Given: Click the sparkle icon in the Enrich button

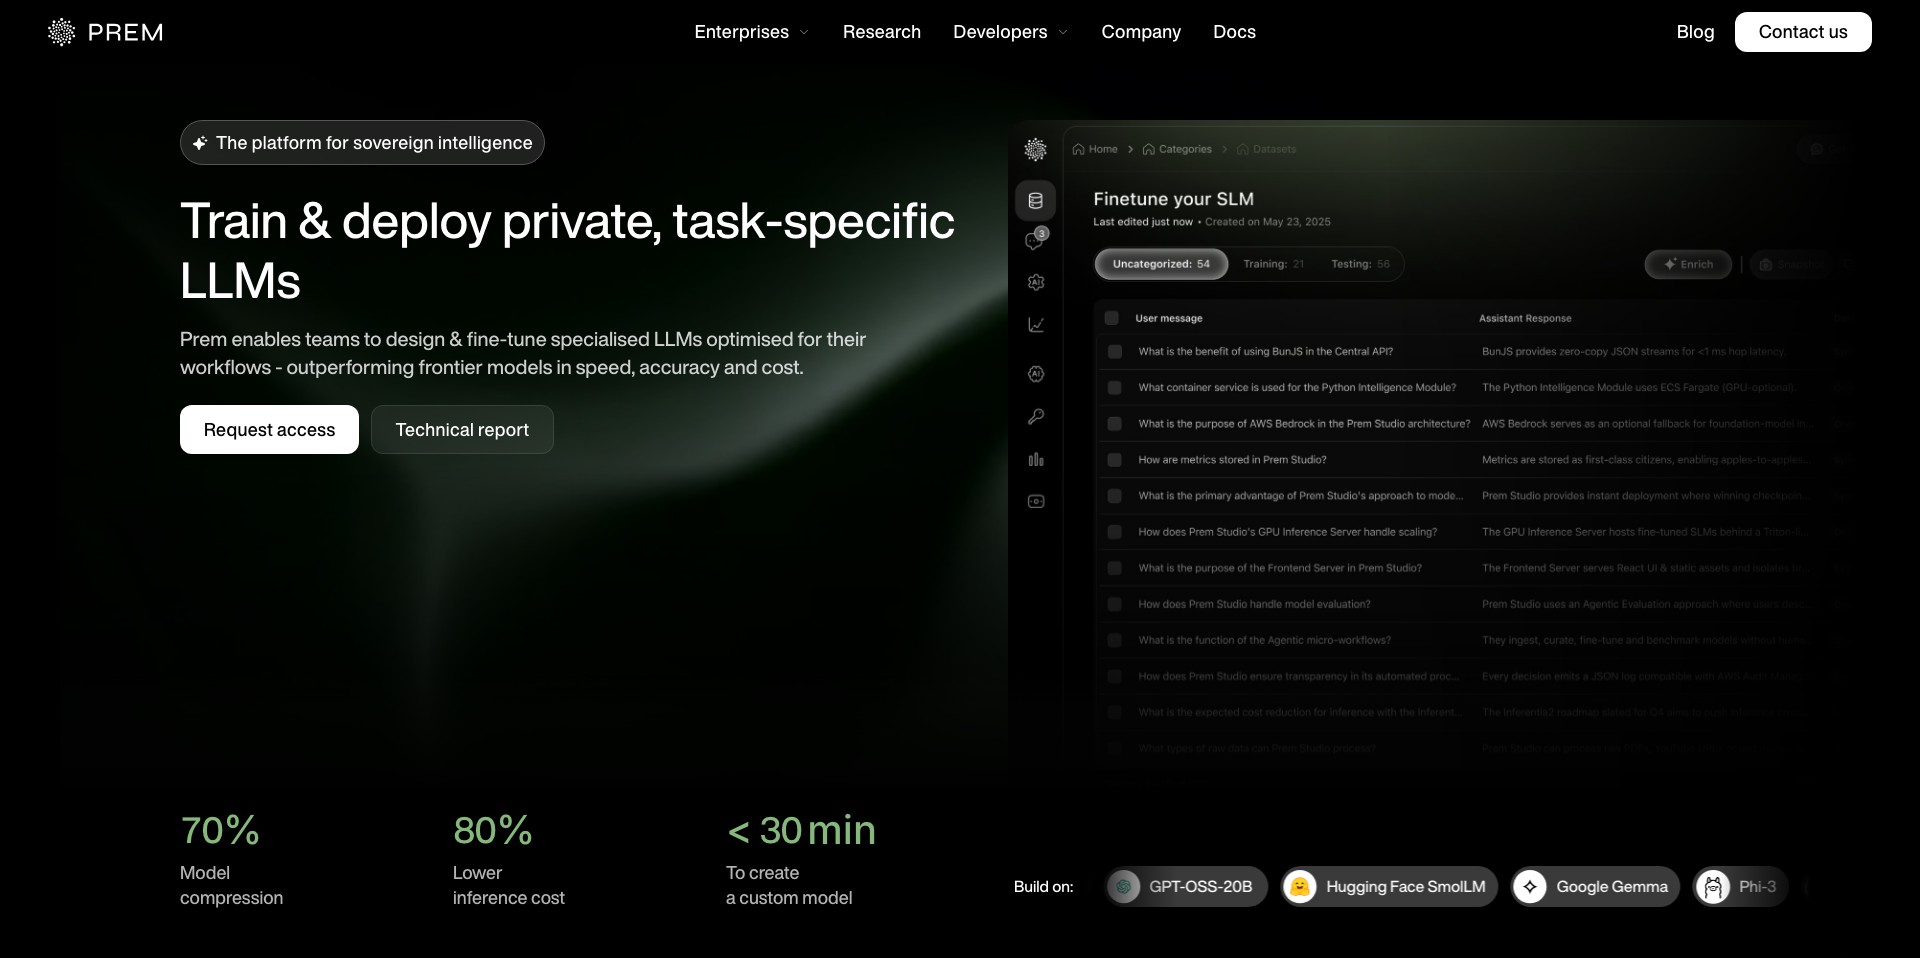Looking at the screenshot, I should [x=1669, y=264].
